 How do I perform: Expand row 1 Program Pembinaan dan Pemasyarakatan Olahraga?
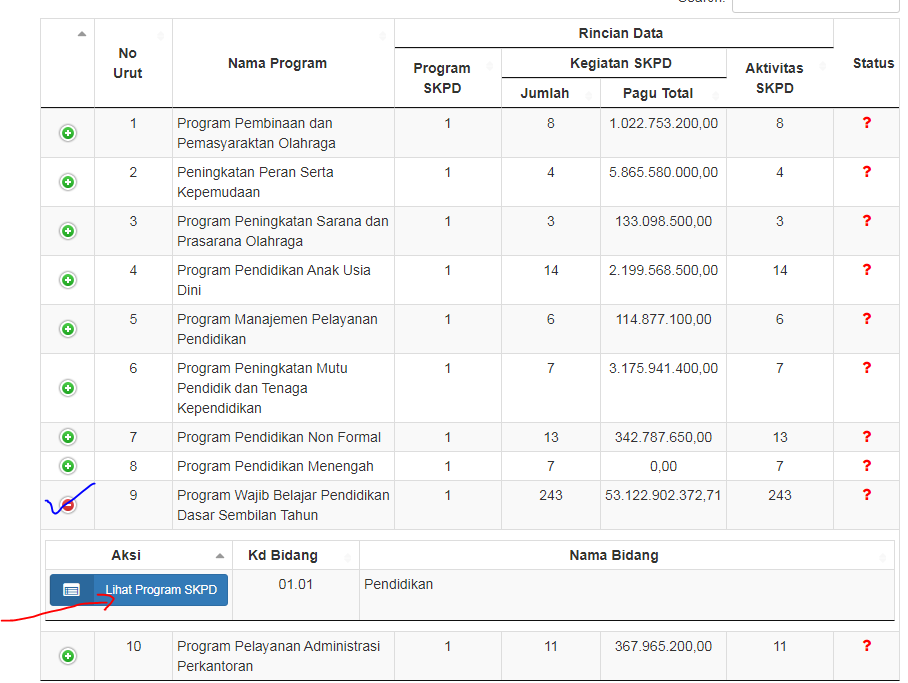click(x=68, y=133)
